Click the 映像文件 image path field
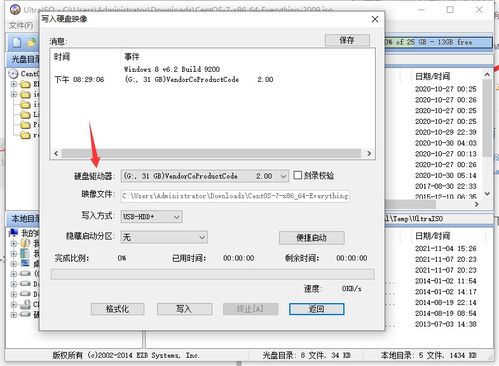This screenshot has width=499, height=366. [x=235, y=196]
